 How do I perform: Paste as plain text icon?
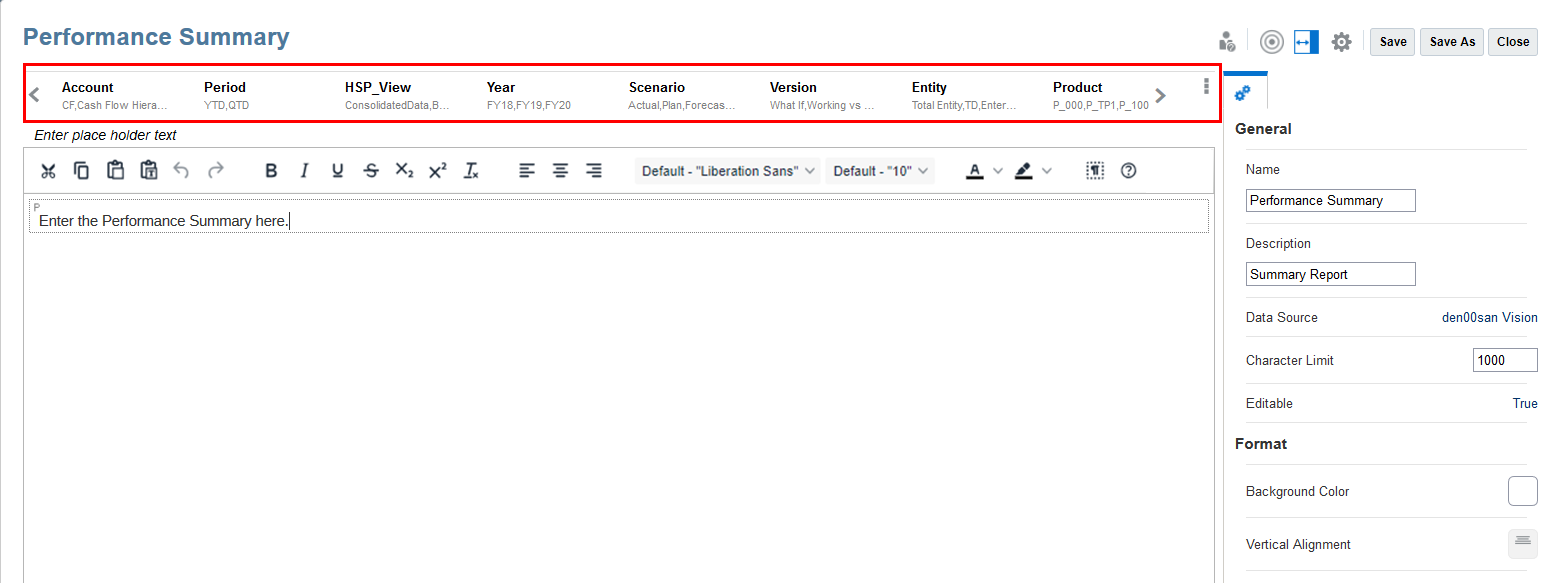click(x=149, y=170)
